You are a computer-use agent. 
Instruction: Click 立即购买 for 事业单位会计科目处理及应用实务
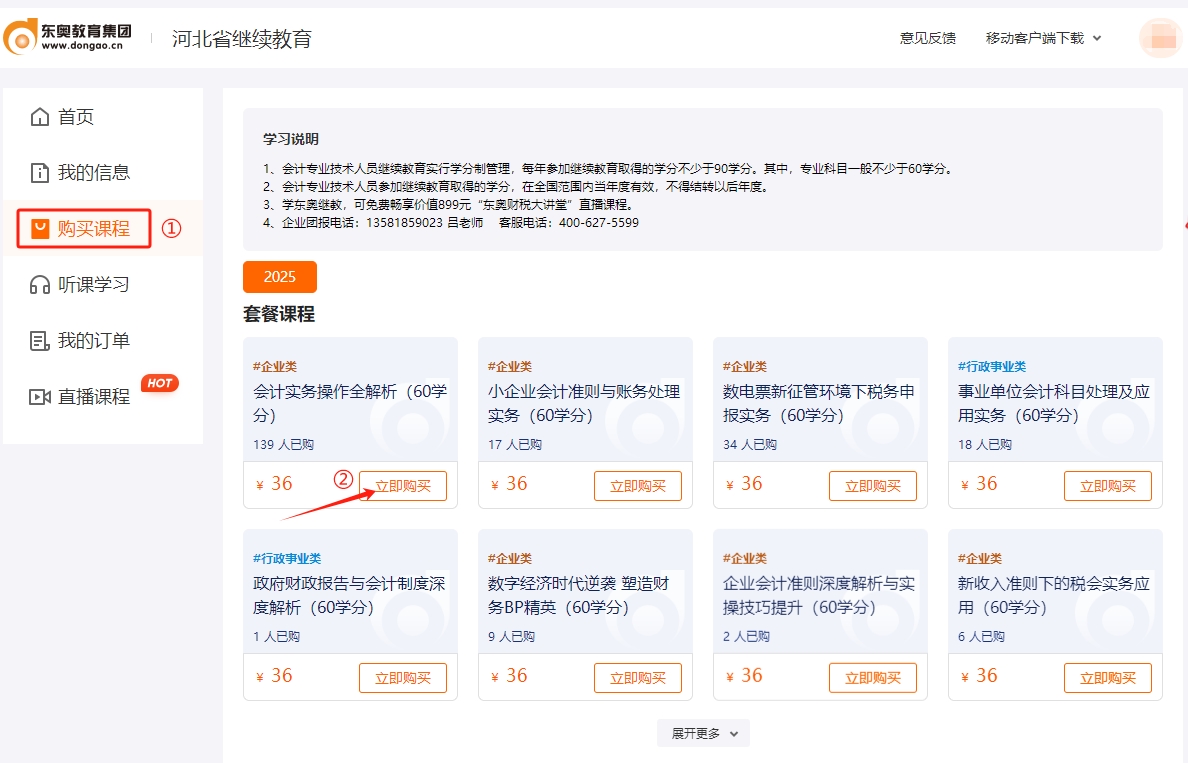coord(1108,485)
